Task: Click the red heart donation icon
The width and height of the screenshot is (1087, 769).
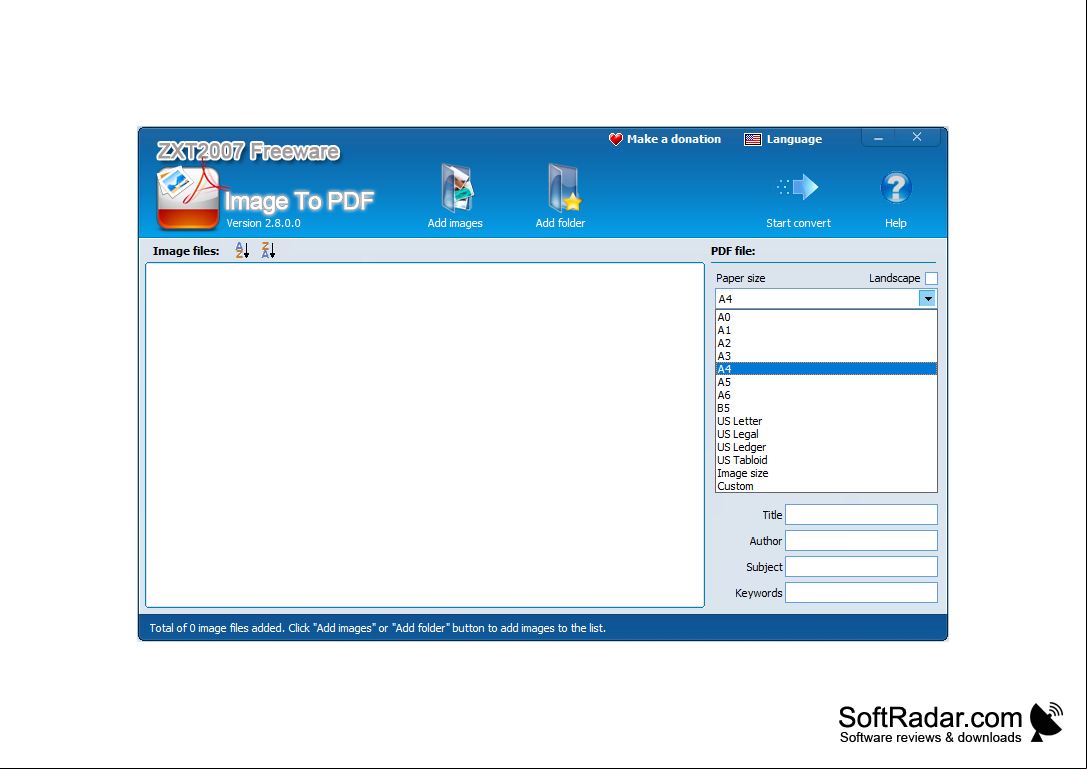Action: tap(616, 139)
